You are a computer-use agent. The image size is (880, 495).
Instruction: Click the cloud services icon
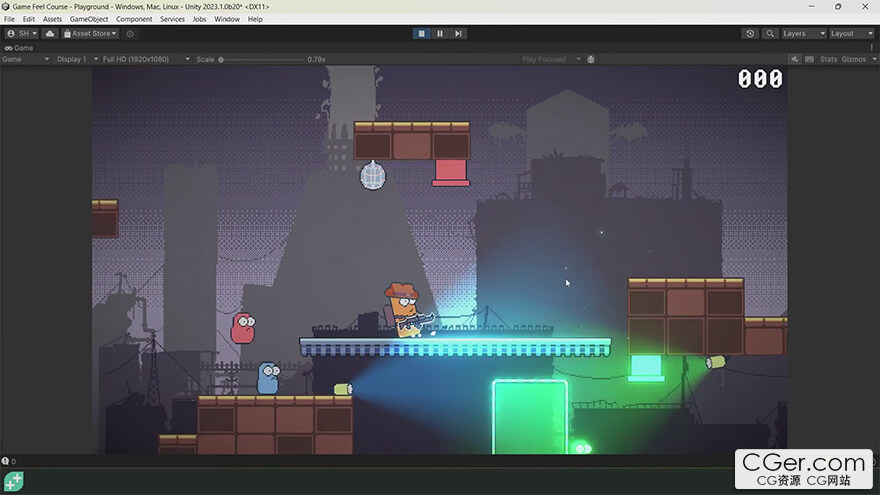[50, 33]
